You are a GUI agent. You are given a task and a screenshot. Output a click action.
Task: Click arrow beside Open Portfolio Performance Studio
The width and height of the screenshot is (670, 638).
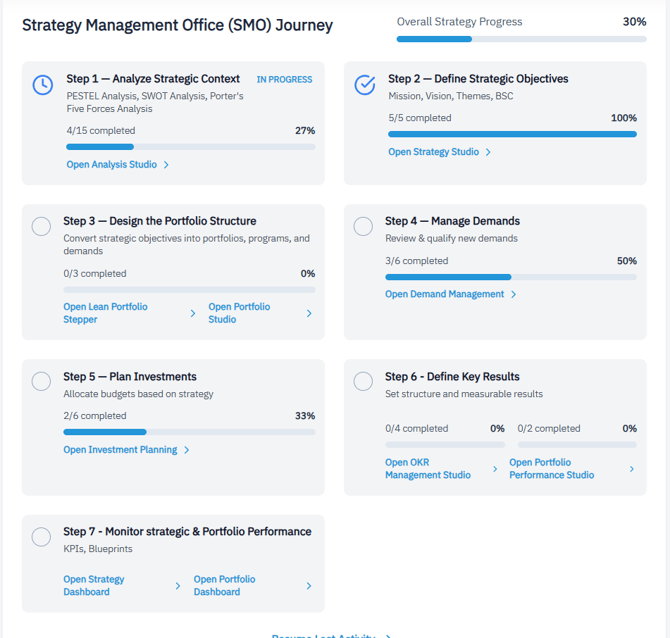pos(631,469)
